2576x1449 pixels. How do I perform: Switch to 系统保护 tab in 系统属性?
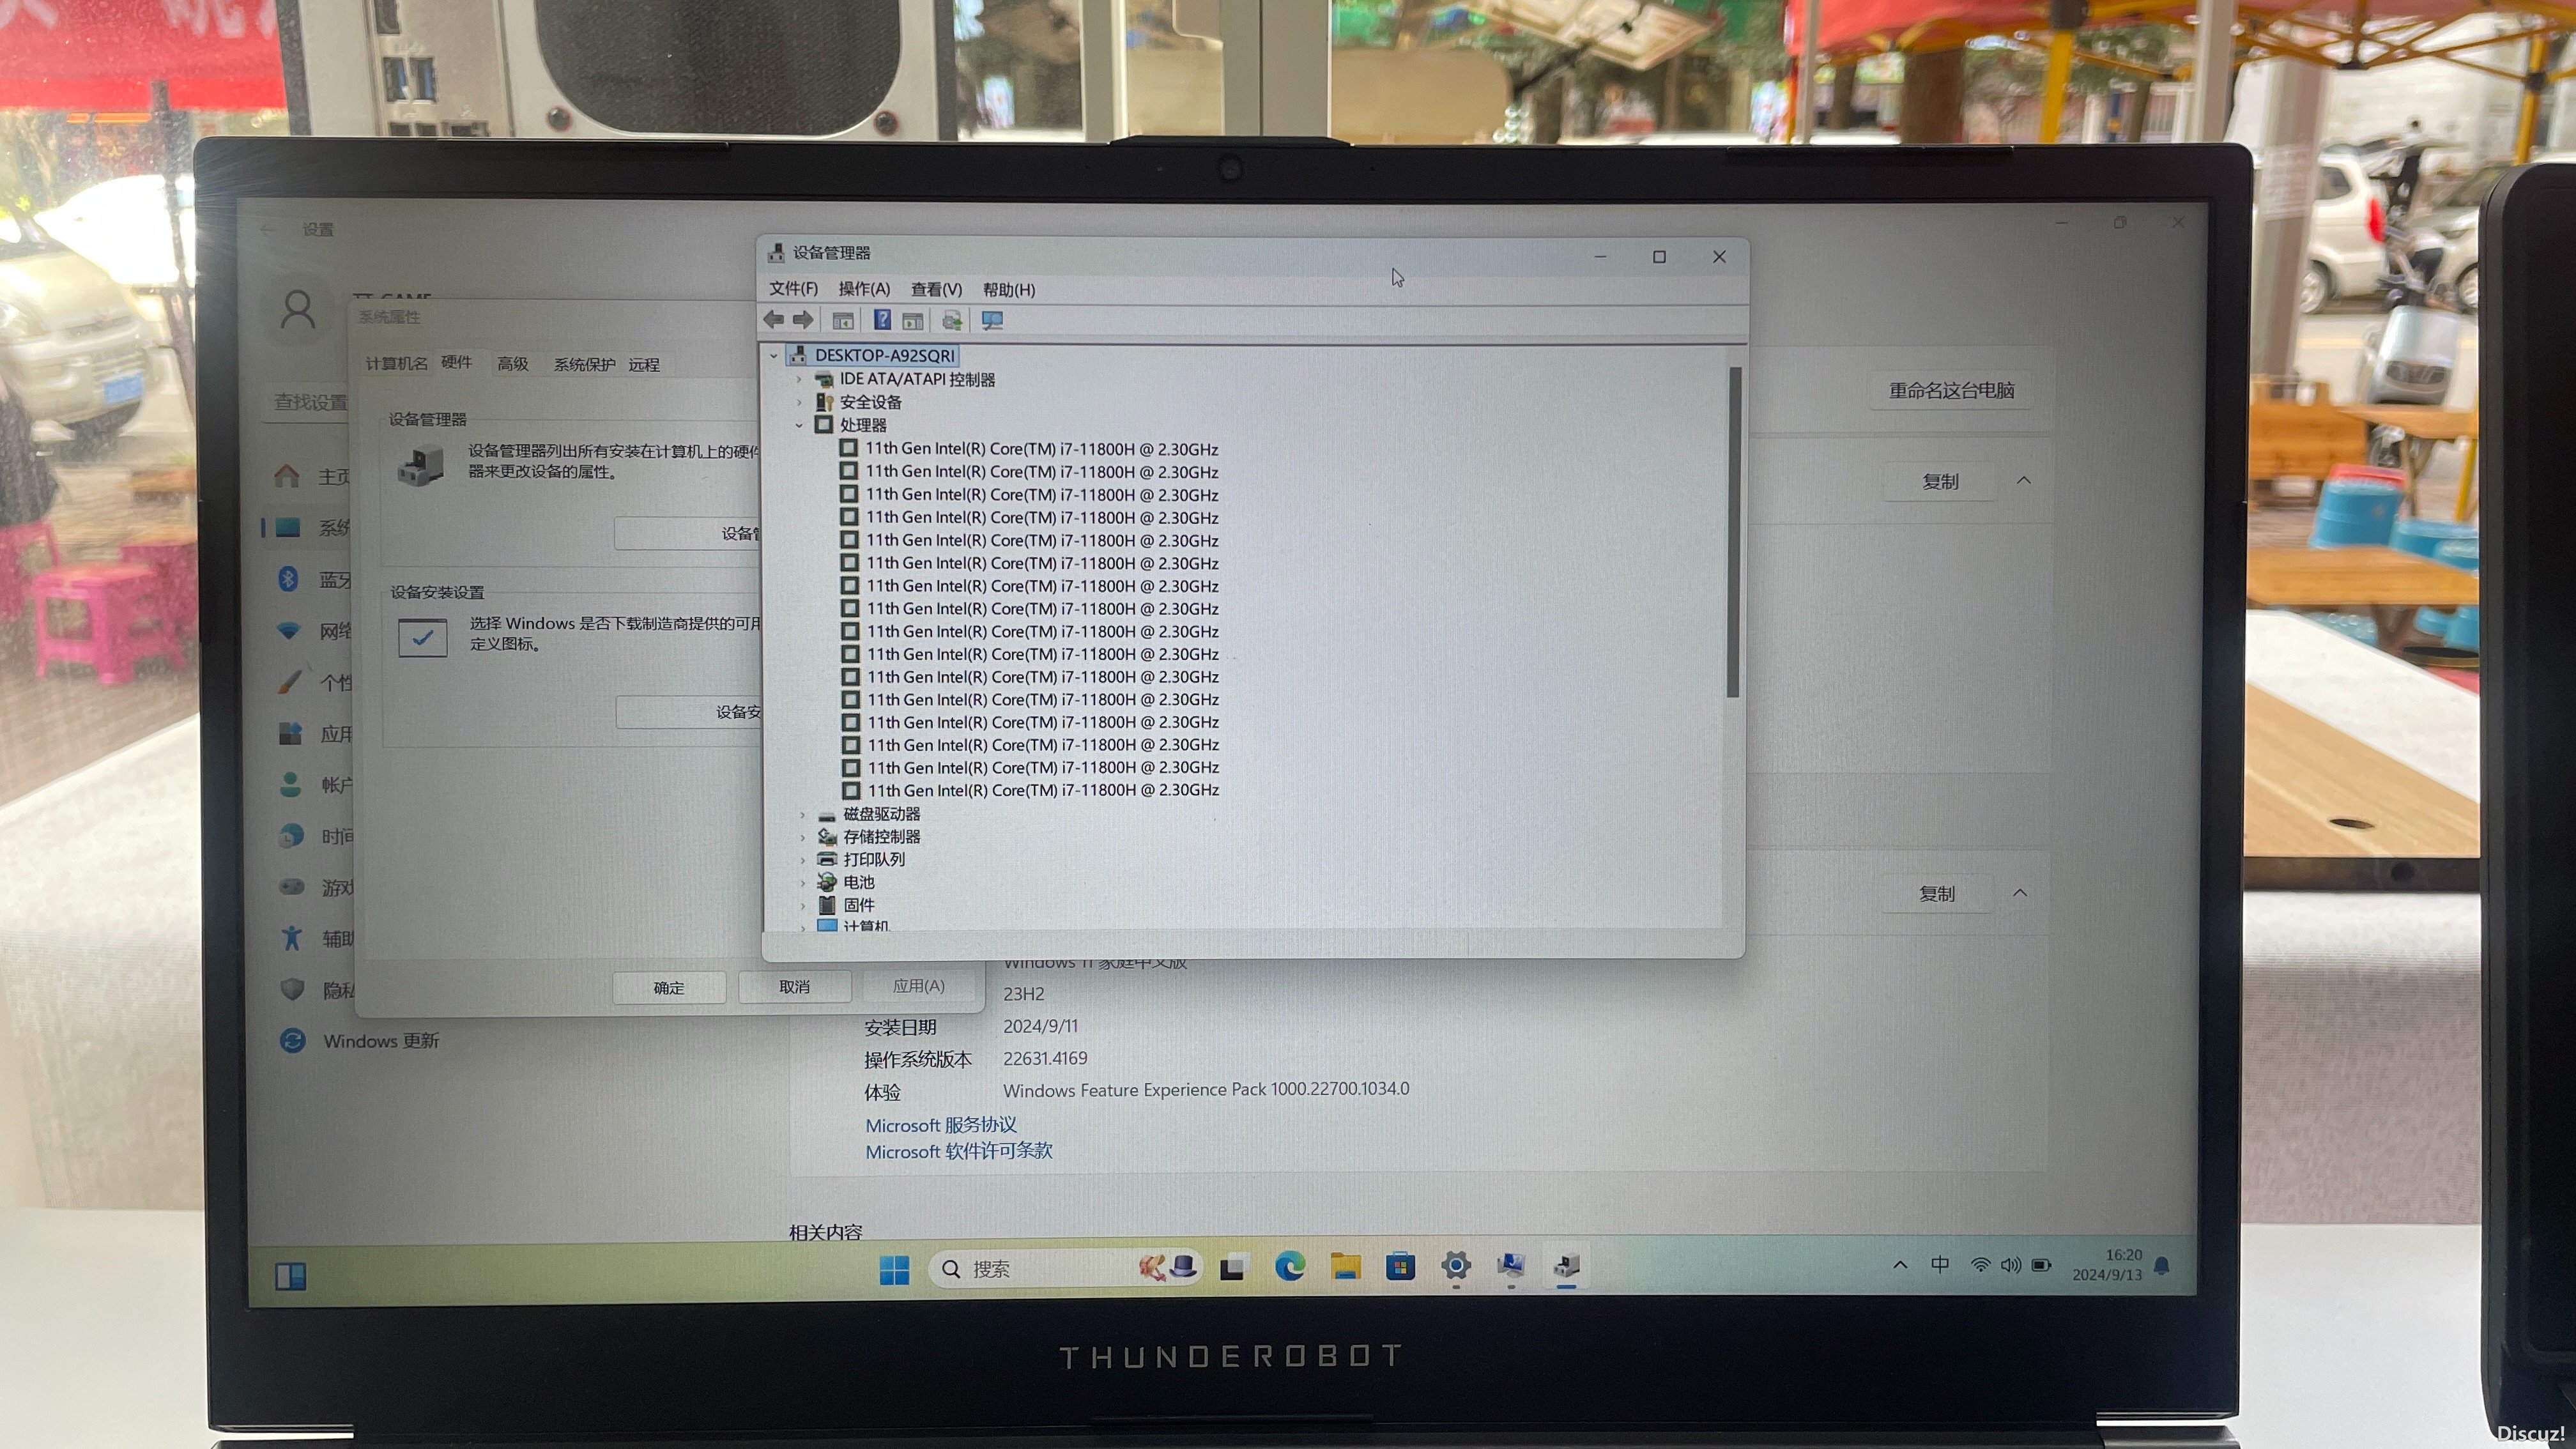(x=584, y=365)
